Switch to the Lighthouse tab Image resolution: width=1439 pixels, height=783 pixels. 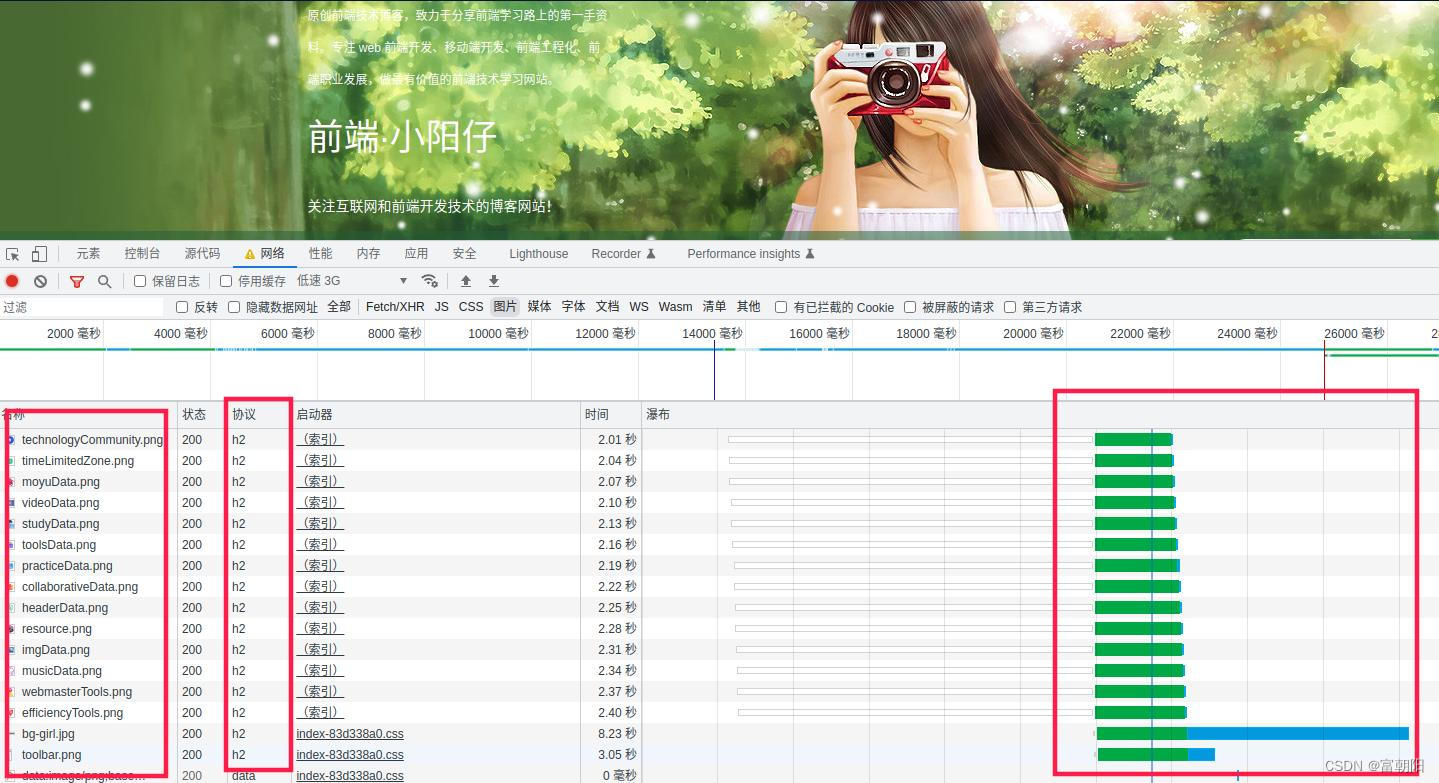537,253
